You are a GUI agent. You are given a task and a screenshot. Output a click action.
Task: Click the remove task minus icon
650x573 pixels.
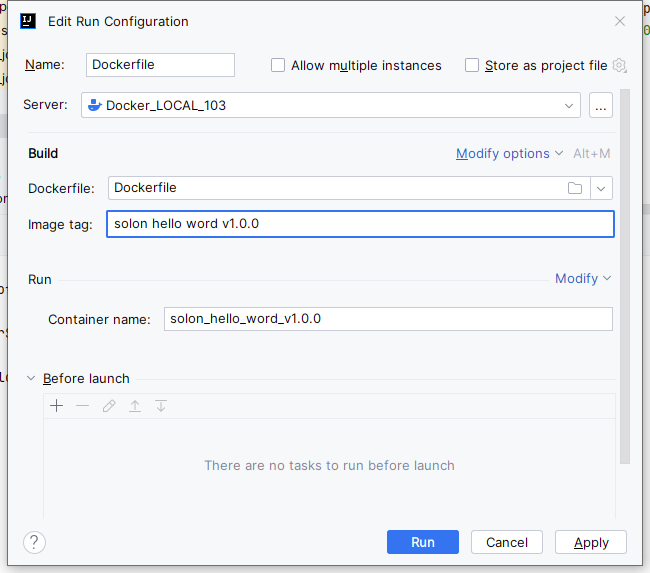coord(83,406)
